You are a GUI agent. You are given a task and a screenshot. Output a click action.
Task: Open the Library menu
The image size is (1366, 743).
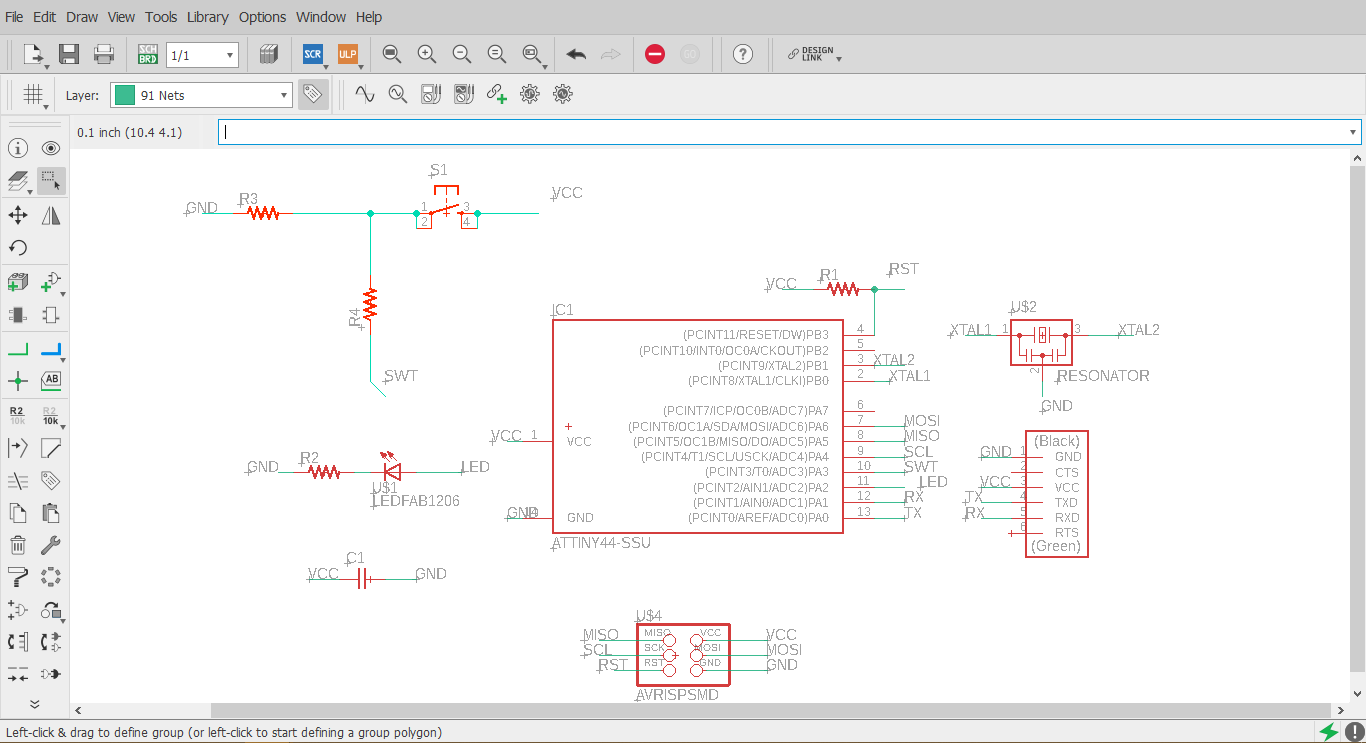[x=207, y=17]
